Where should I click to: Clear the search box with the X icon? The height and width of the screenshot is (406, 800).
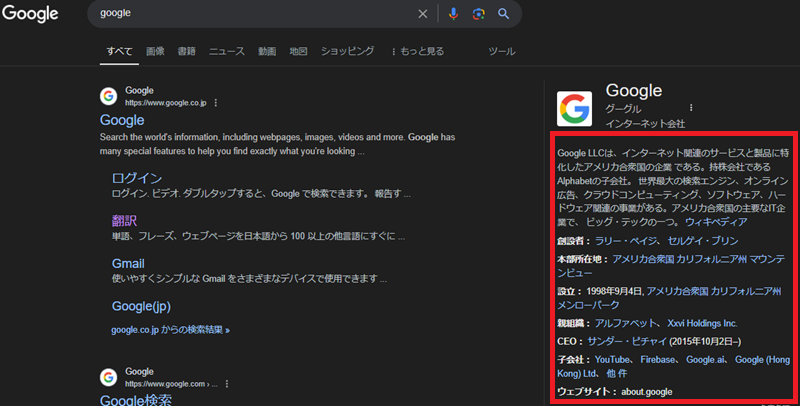coord(422,14)
